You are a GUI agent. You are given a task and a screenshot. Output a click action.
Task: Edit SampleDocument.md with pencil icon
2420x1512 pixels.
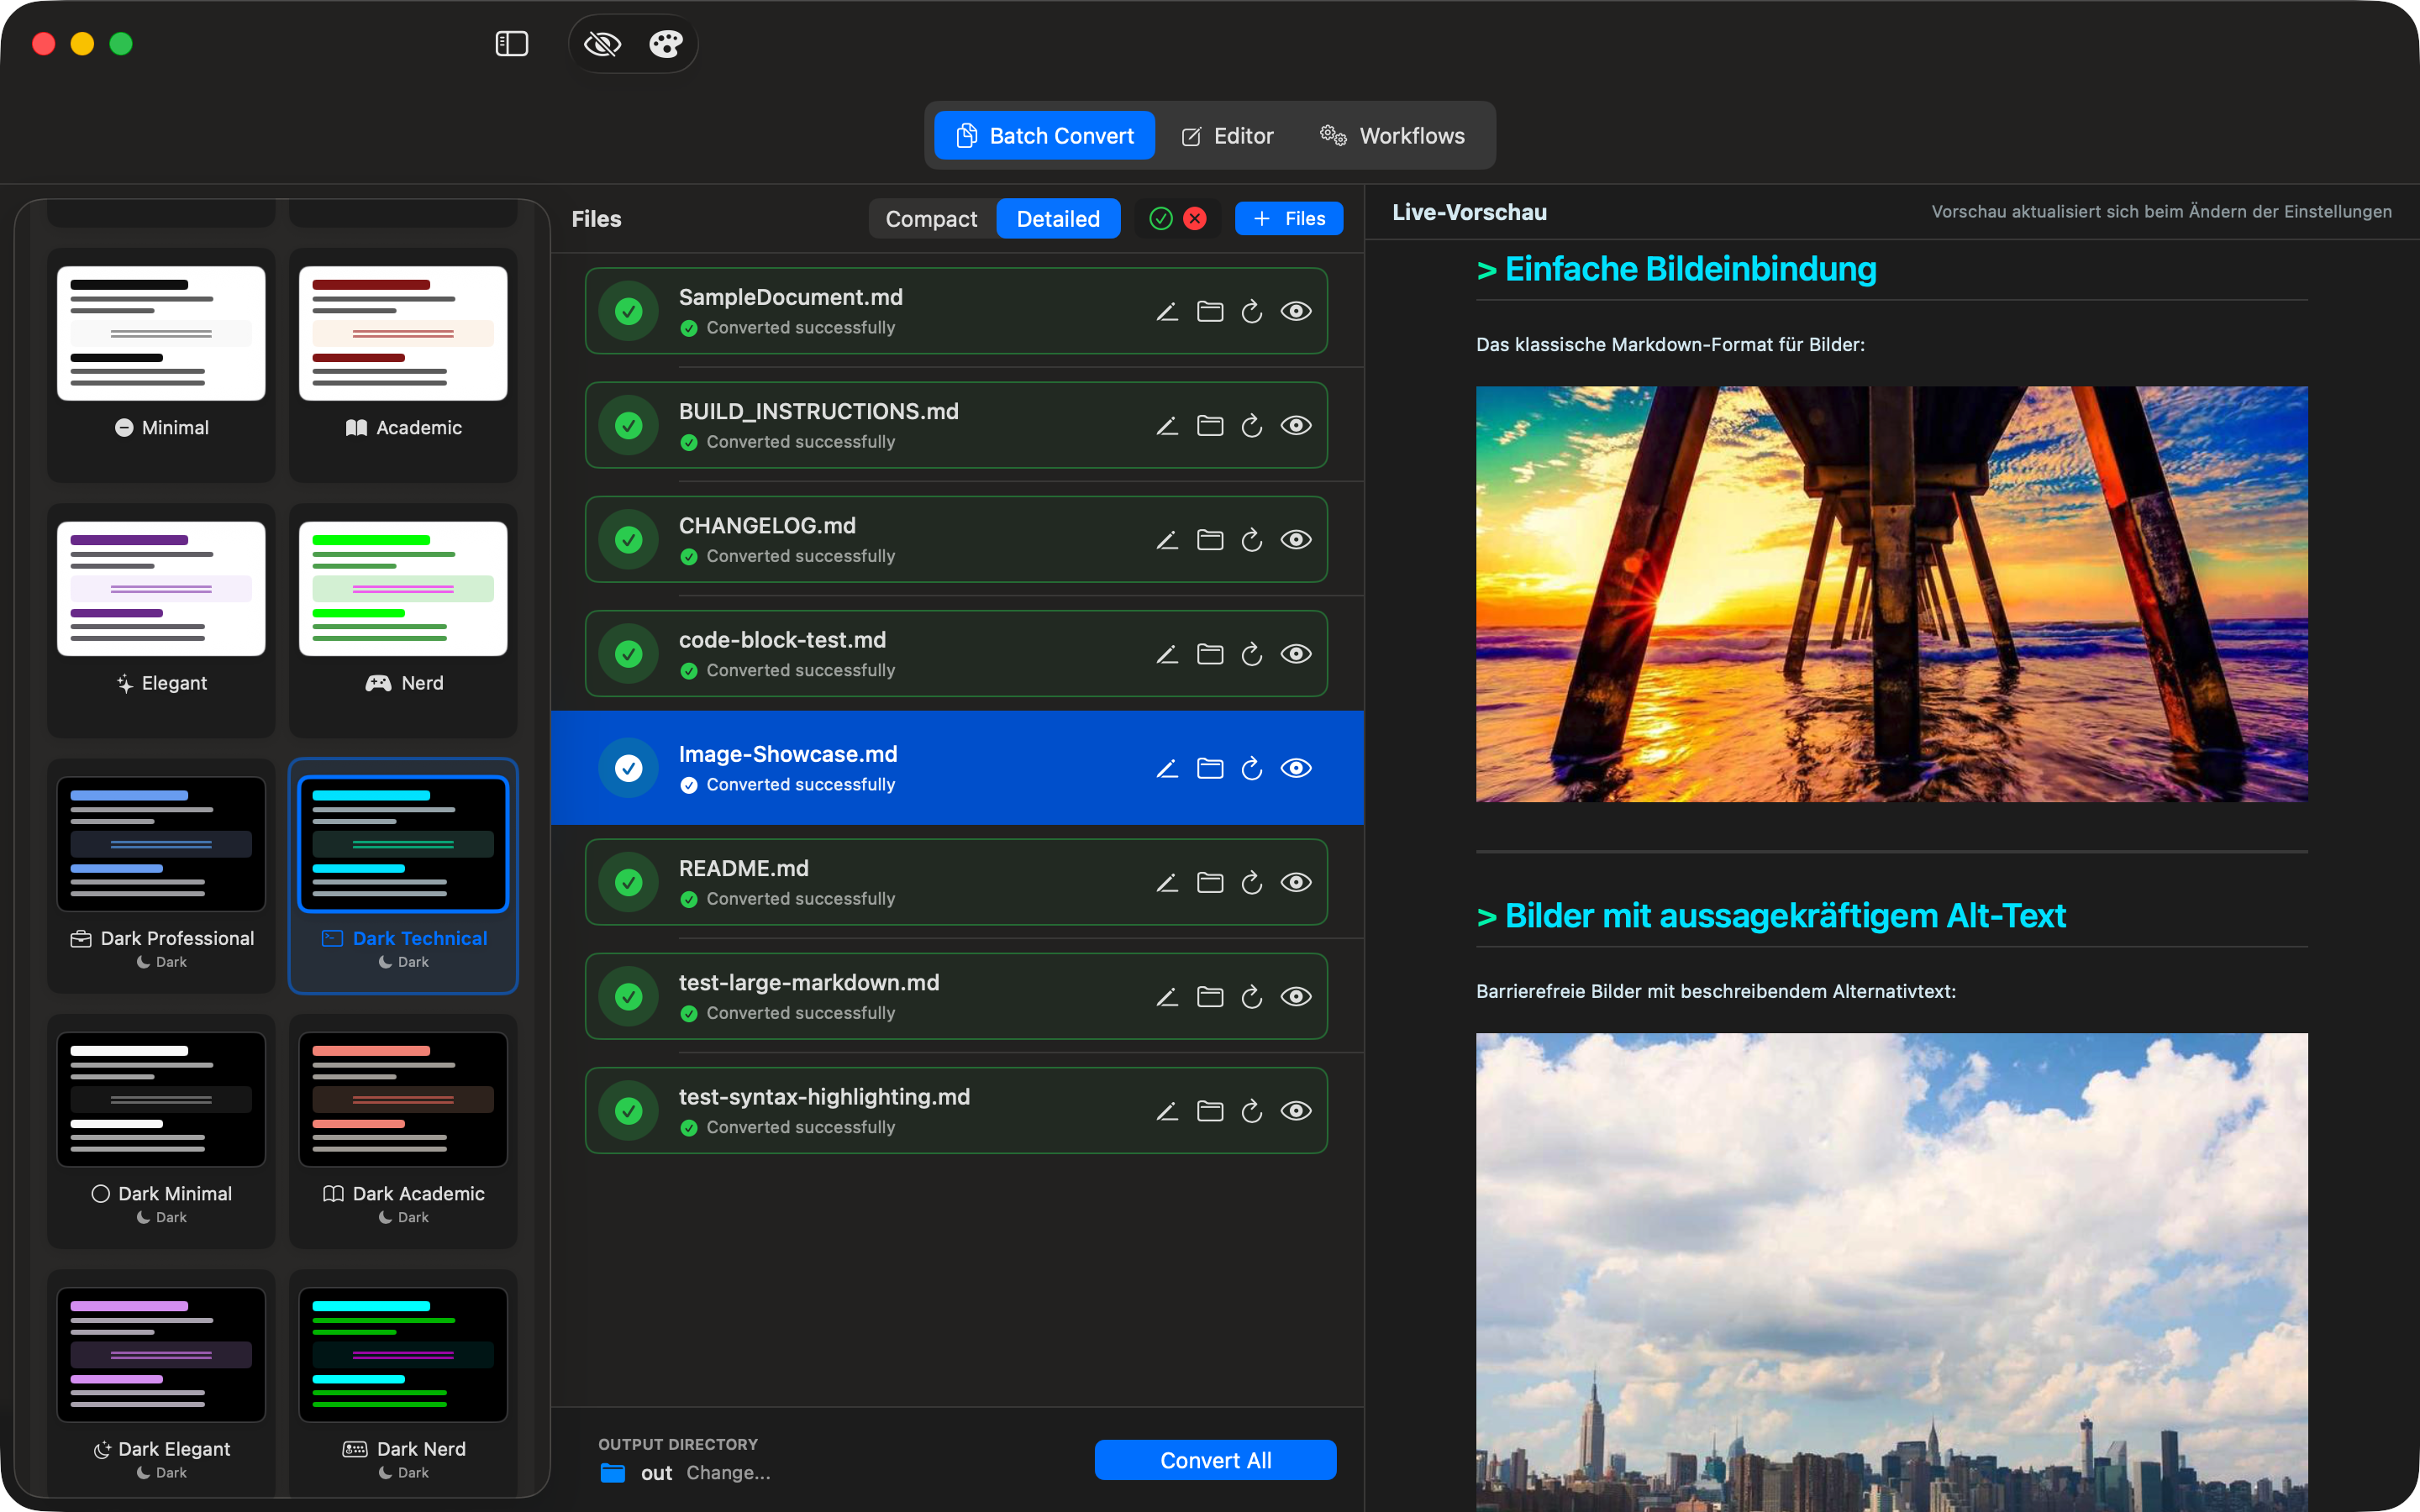(1167, 311)
